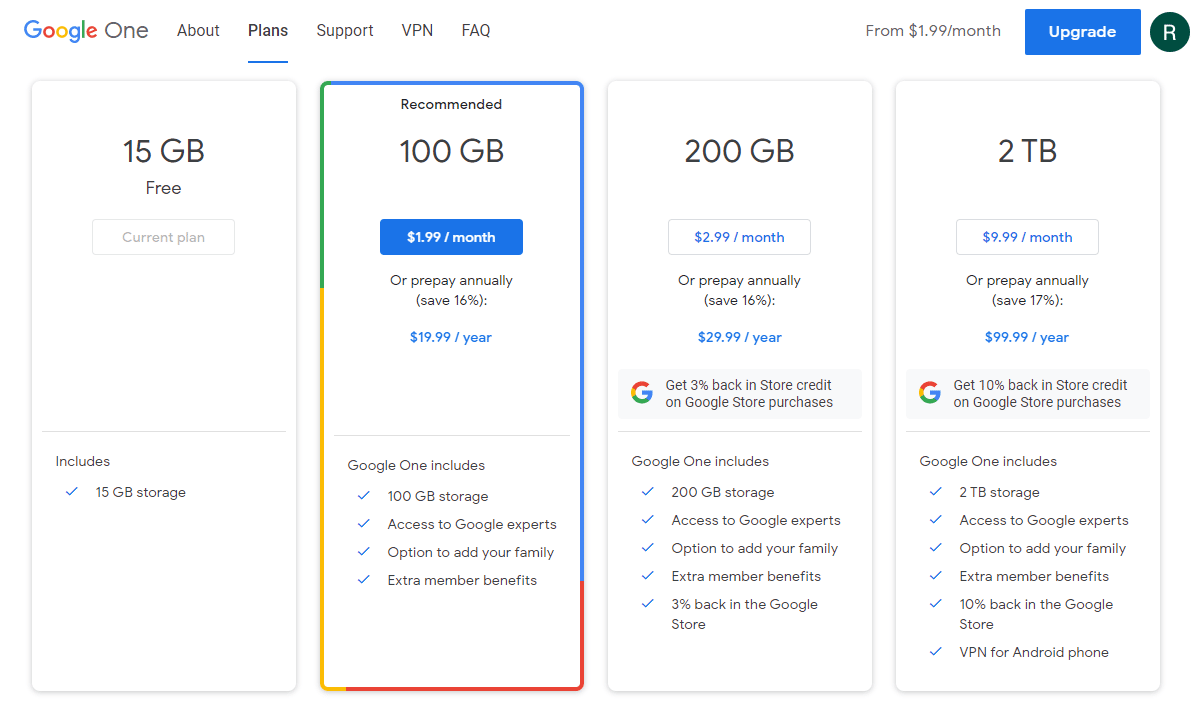The width and height of the screenshot is (1191, 704).
Task: Click the checkmark beside 15 GB storage
Action: [73, 492]
